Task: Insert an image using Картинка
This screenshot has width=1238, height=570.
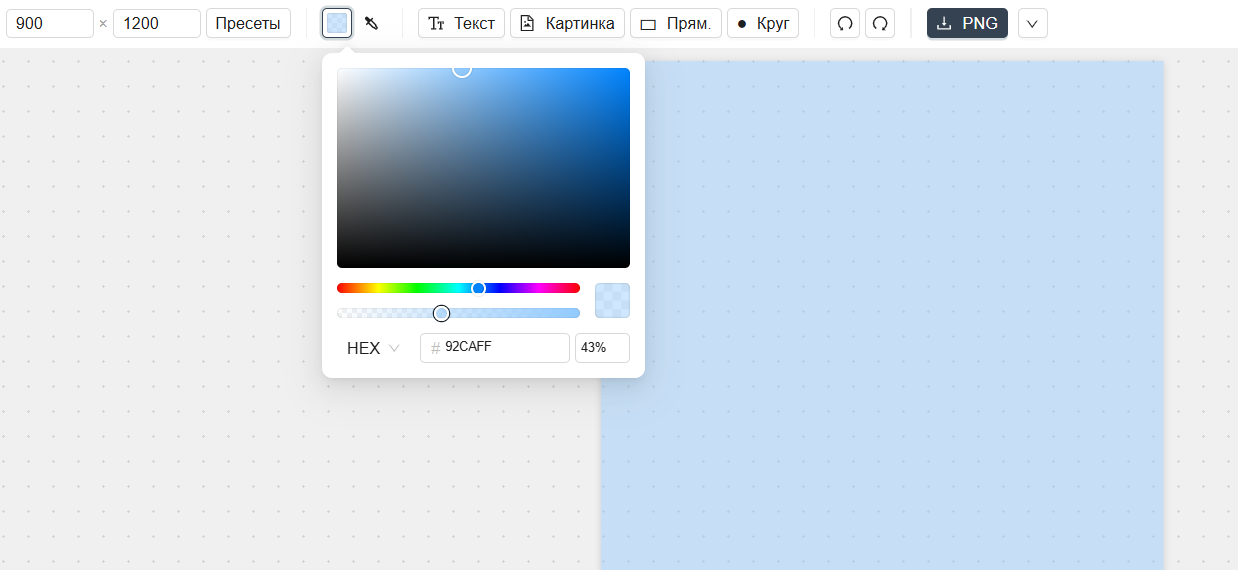Action: 567,23
